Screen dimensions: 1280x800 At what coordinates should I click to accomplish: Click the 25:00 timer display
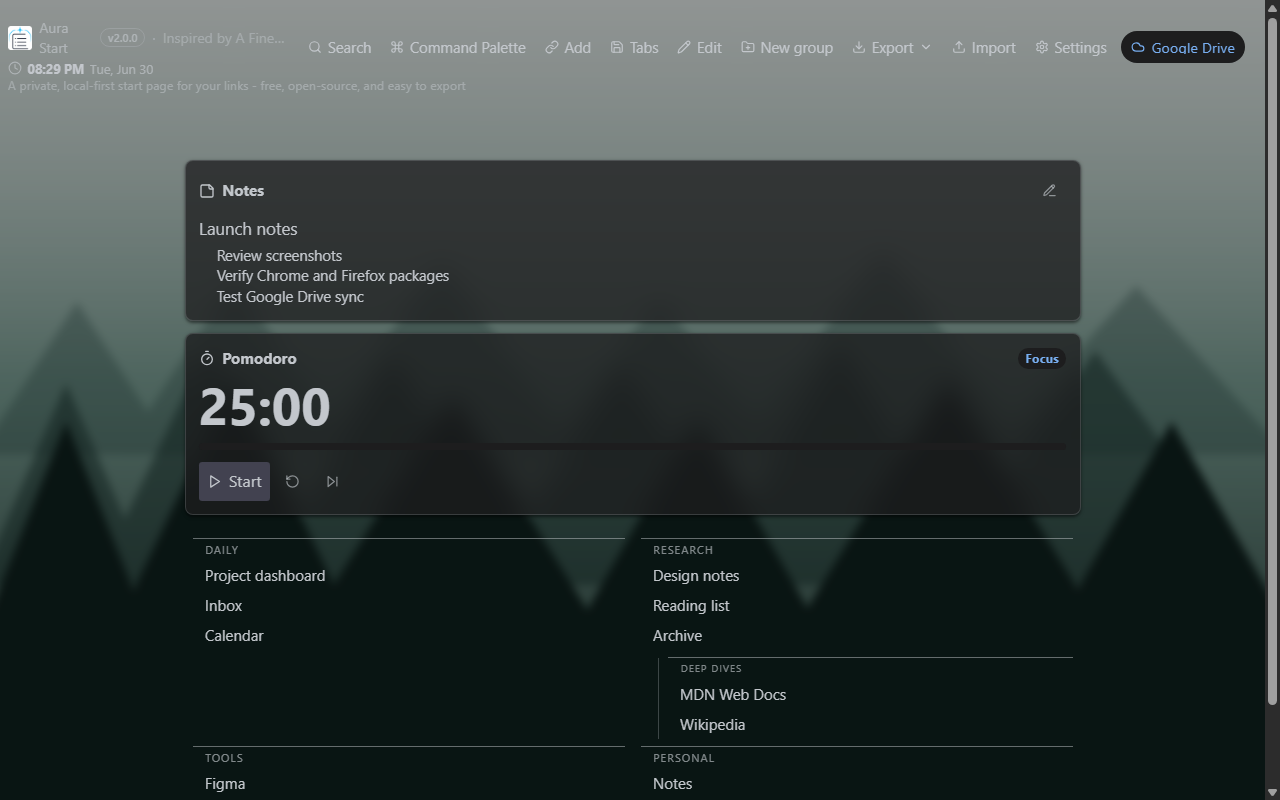pyautogui.click(x=265, y=408)
